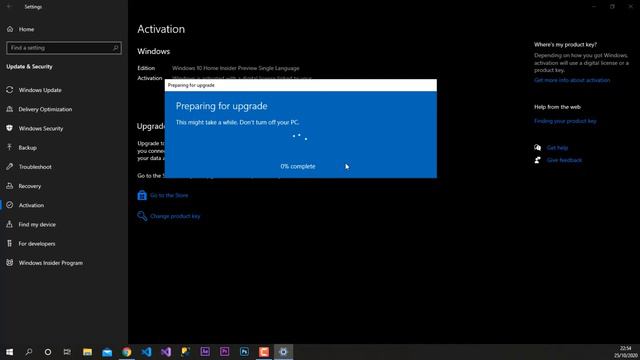Click the Go to the Store link
This screenshot has height=360, width=640.
[x=169, y=195]
